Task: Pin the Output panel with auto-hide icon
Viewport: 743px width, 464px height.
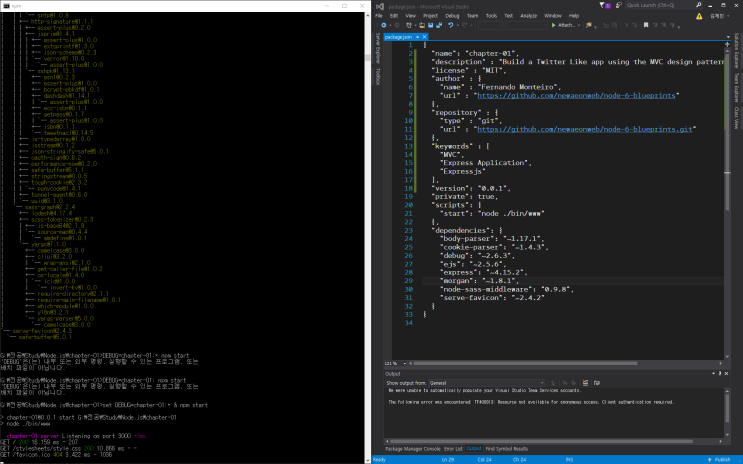Action: tap(720, 374)
